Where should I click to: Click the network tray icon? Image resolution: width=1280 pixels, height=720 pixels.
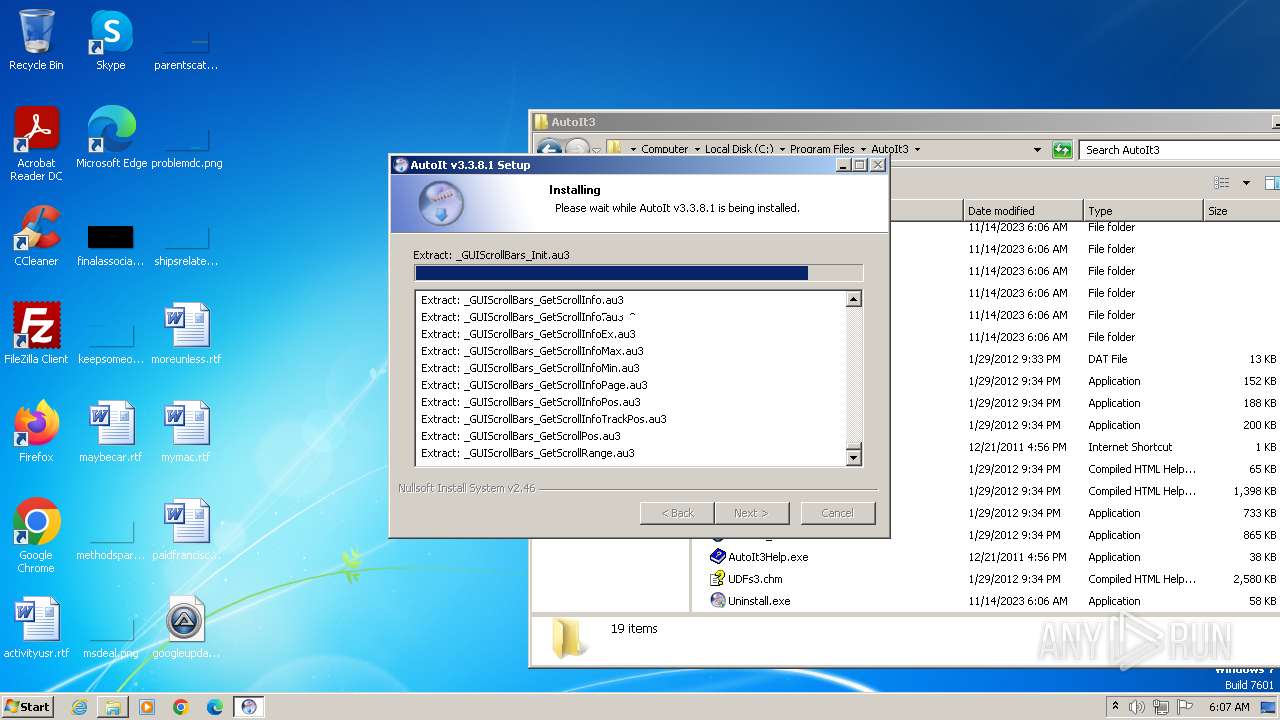pos(1159,707)
